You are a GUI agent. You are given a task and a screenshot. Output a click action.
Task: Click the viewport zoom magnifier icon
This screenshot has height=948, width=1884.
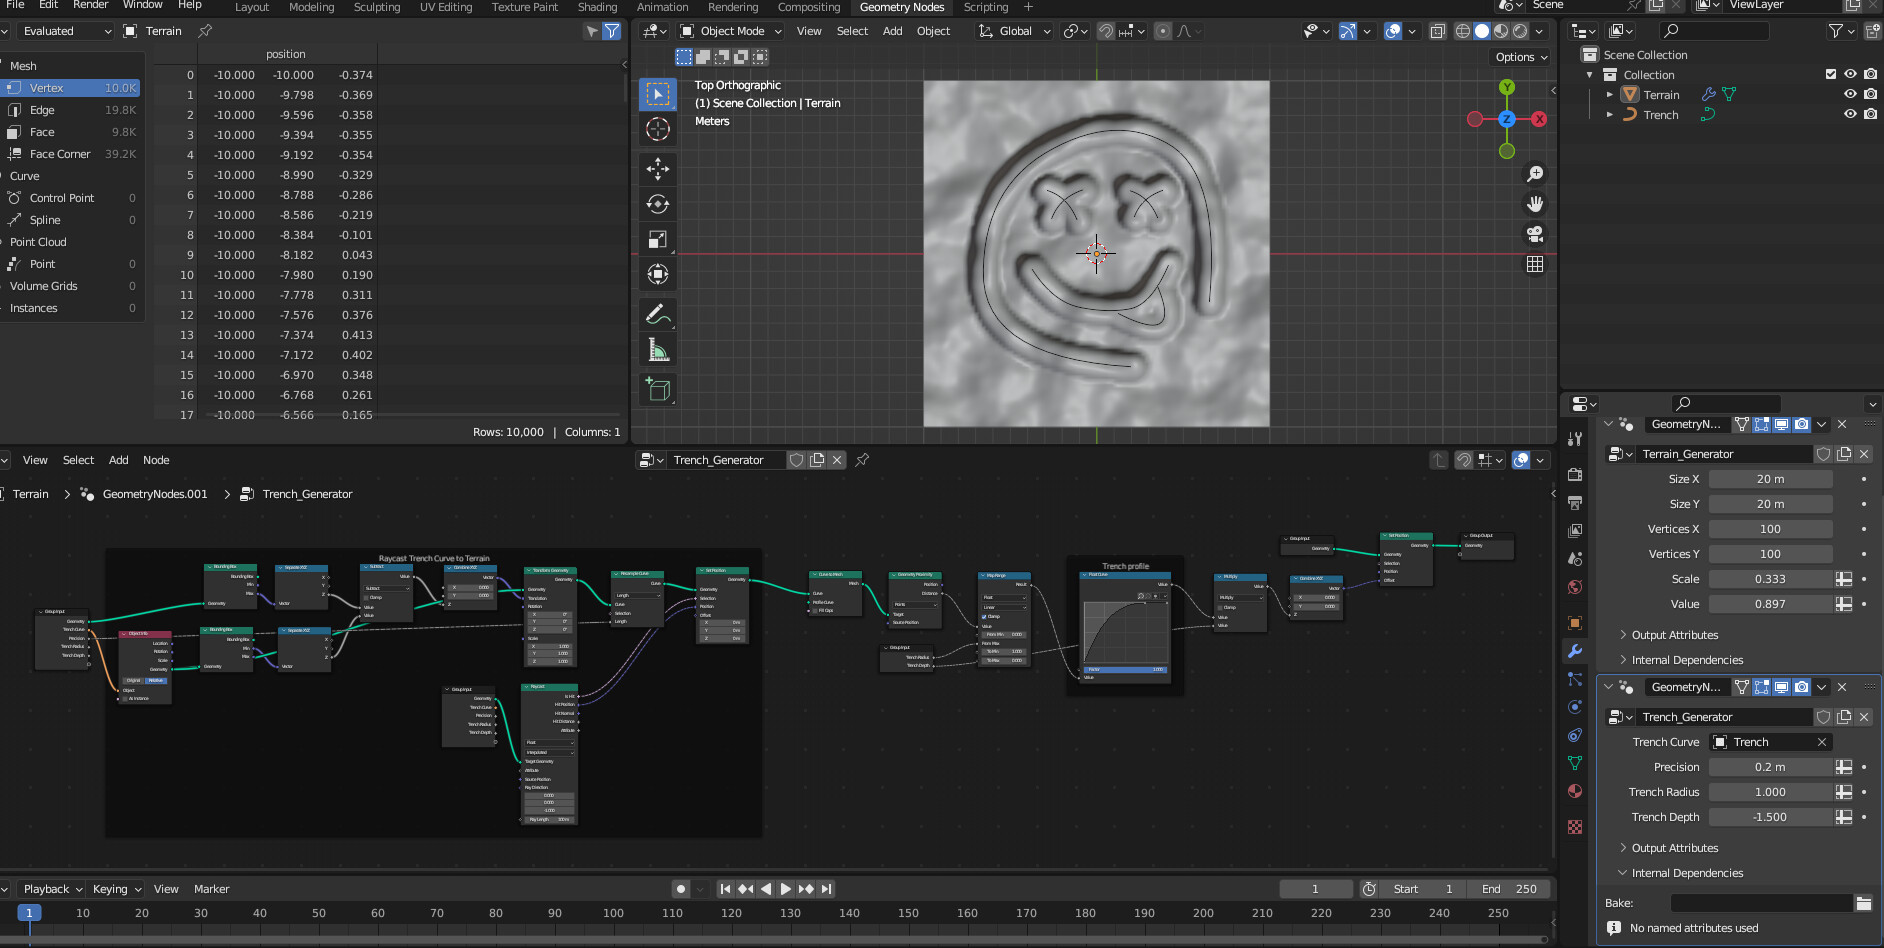point(1535,174)
